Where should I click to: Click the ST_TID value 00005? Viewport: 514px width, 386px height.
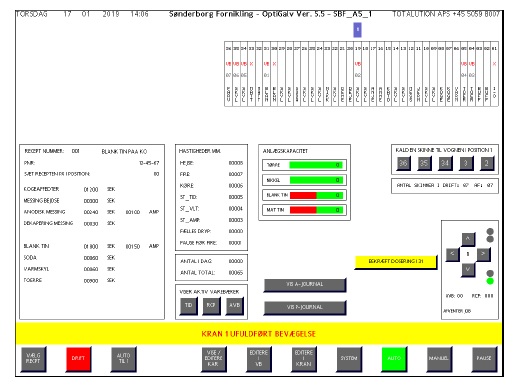pos(236,197)
